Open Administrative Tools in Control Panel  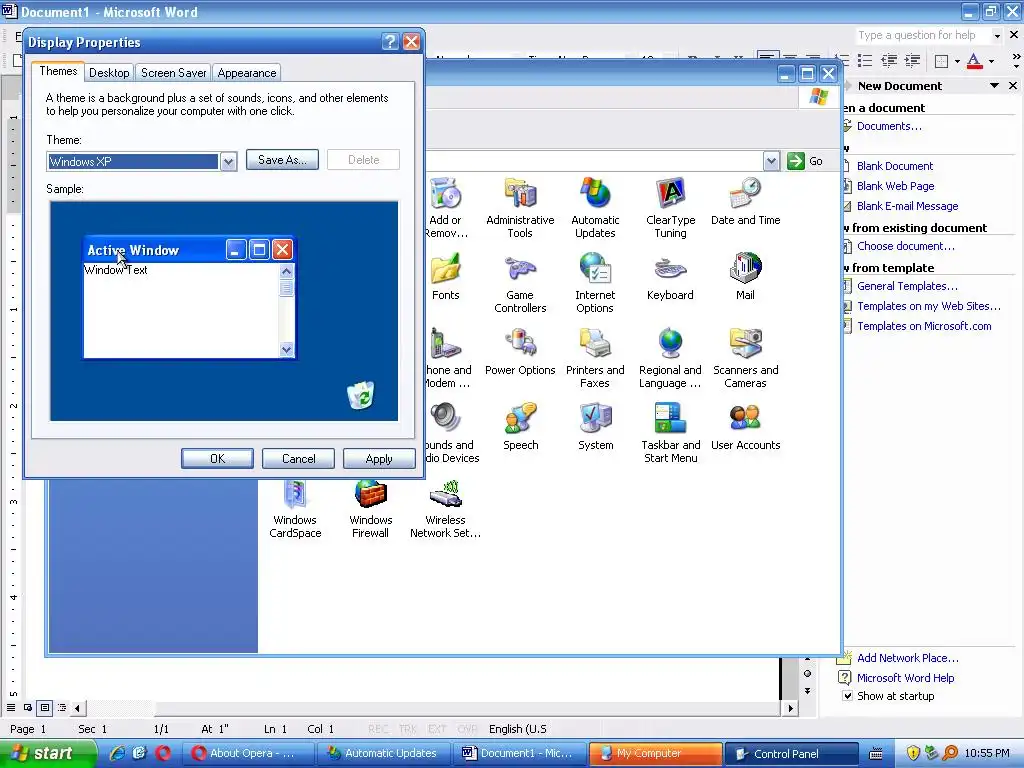pyautogui.click(x=520, y=208)
